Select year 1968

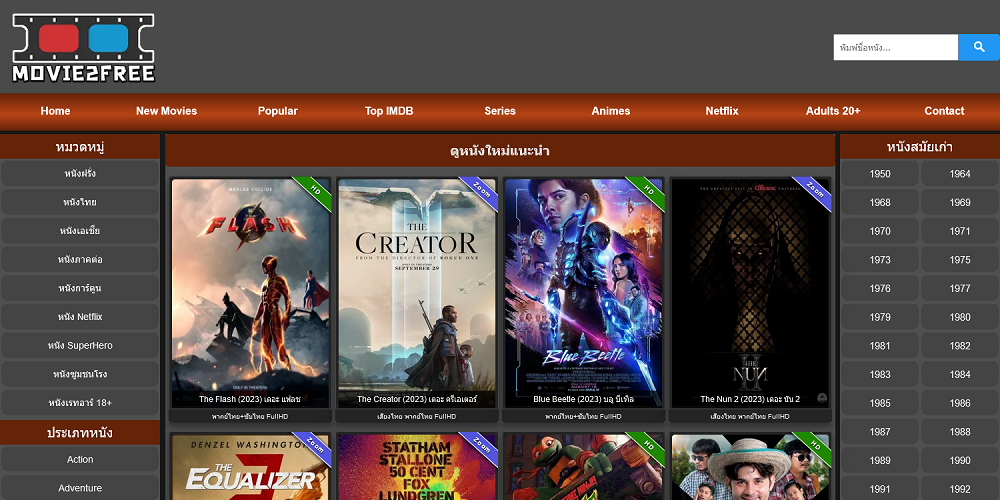coord(879,202)
